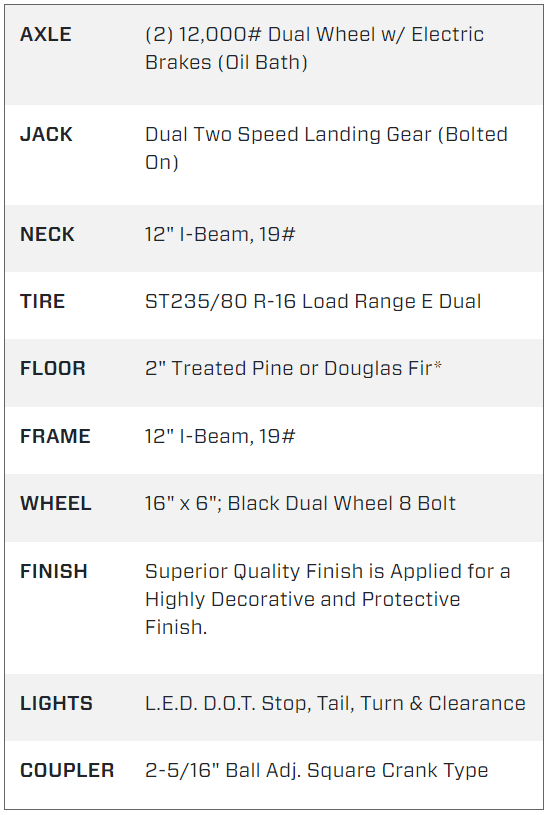Click the WHEEL row label

(x=56, y=503)
